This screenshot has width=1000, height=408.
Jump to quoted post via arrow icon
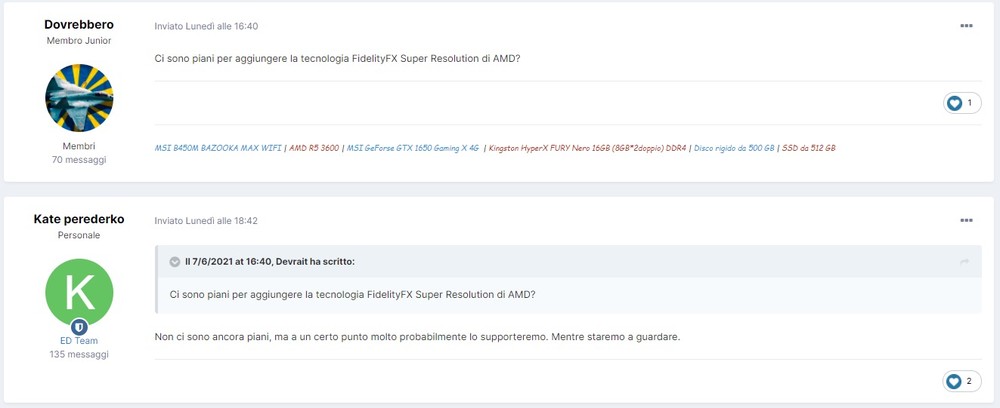coord(965,262)
